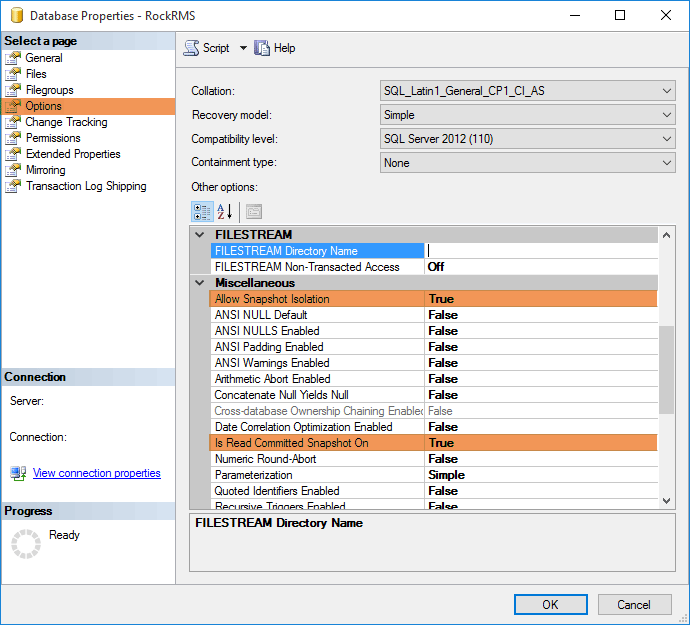Select the ANSI Warnings Enabled row
The image size is (690, 625).
[434, 363]
